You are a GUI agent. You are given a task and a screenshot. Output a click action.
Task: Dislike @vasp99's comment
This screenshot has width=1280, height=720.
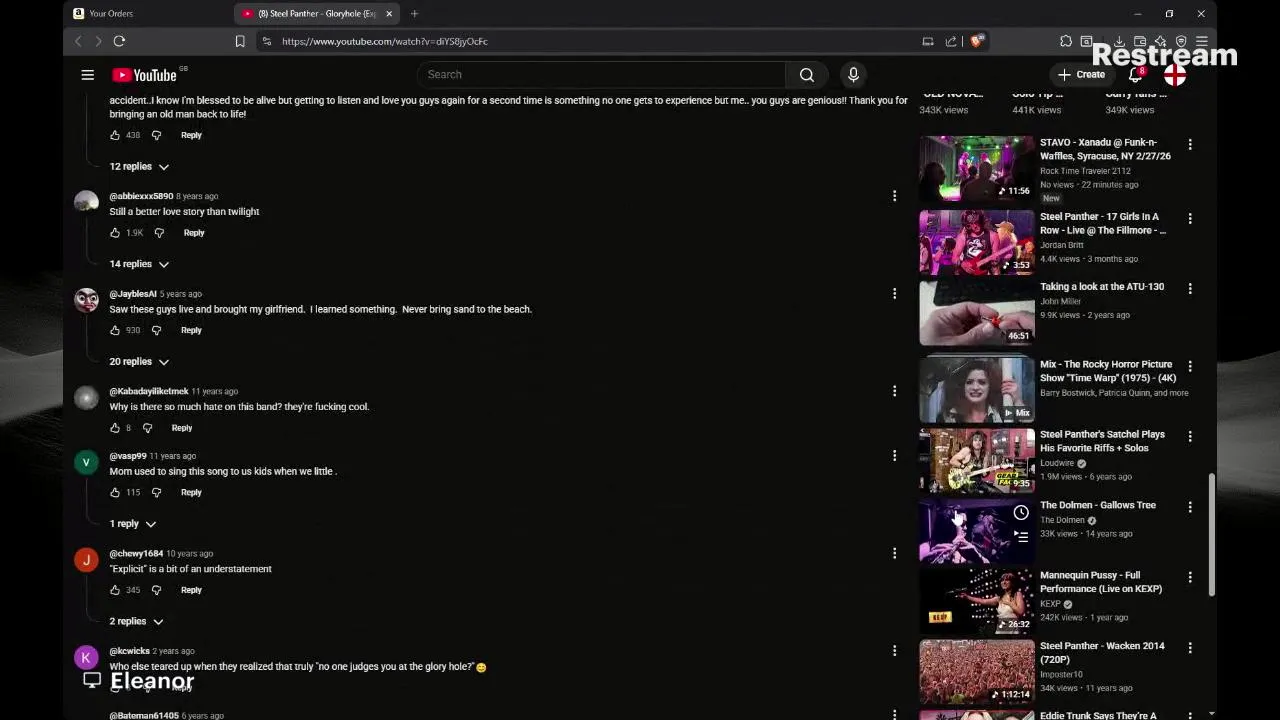156,492
